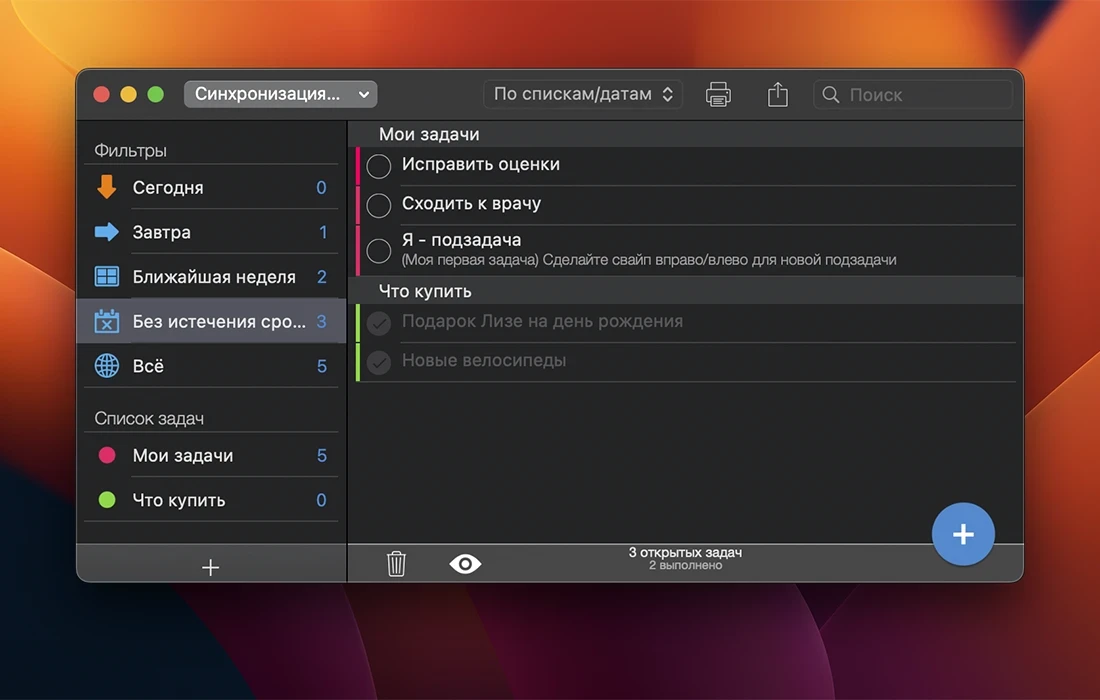
Task: Select the Что купить list in sidebar
Action: click(x=178, y=500)
